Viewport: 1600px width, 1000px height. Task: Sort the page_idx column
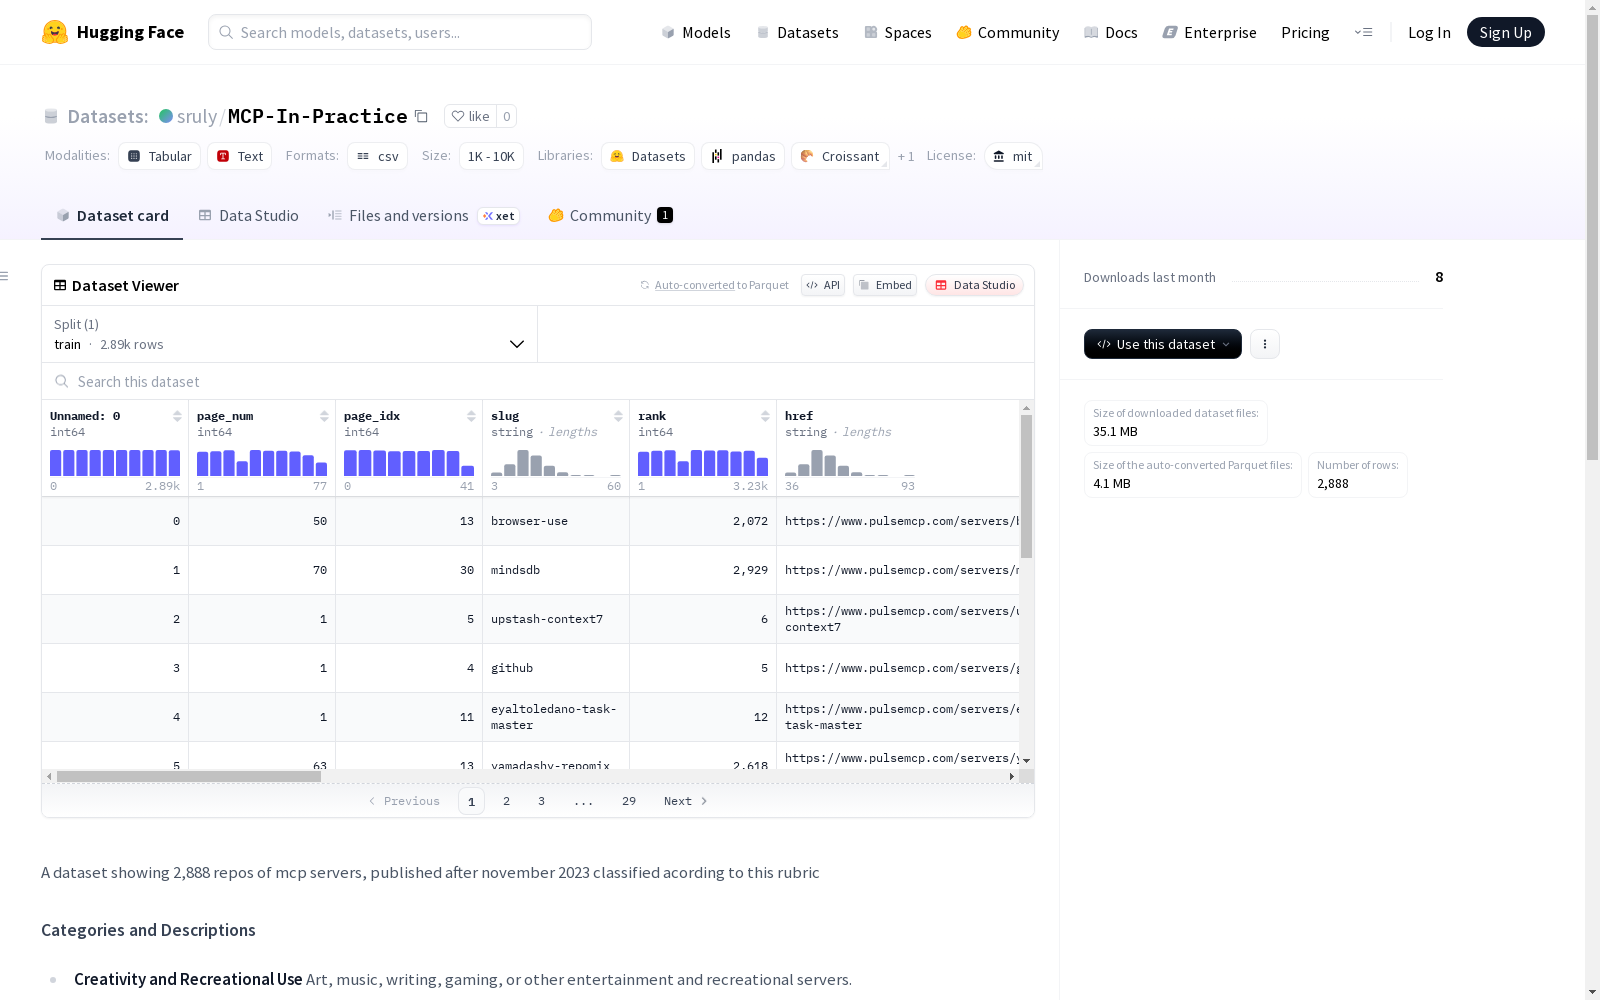(471, 416)
